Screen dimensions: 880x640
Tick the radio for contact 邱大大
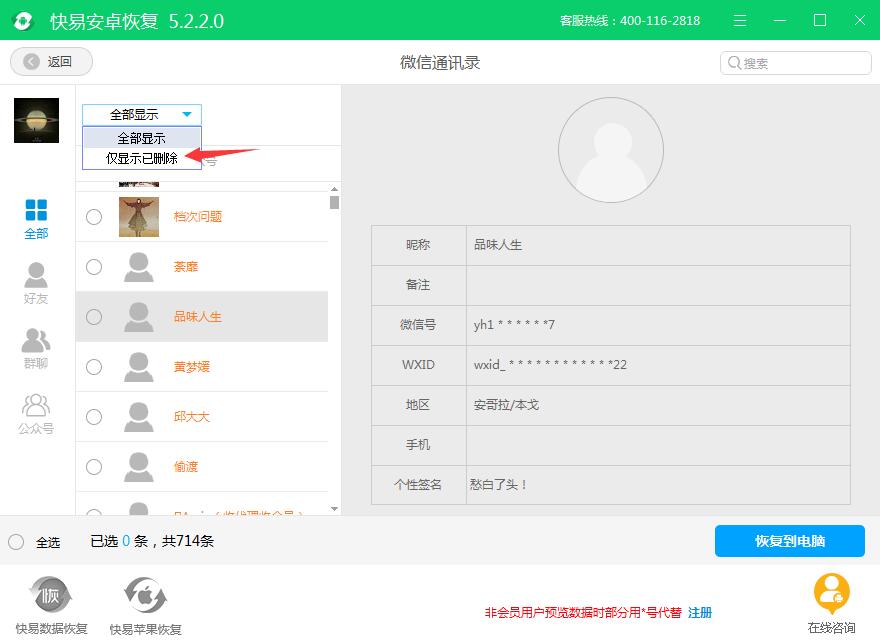click(94, 417)
